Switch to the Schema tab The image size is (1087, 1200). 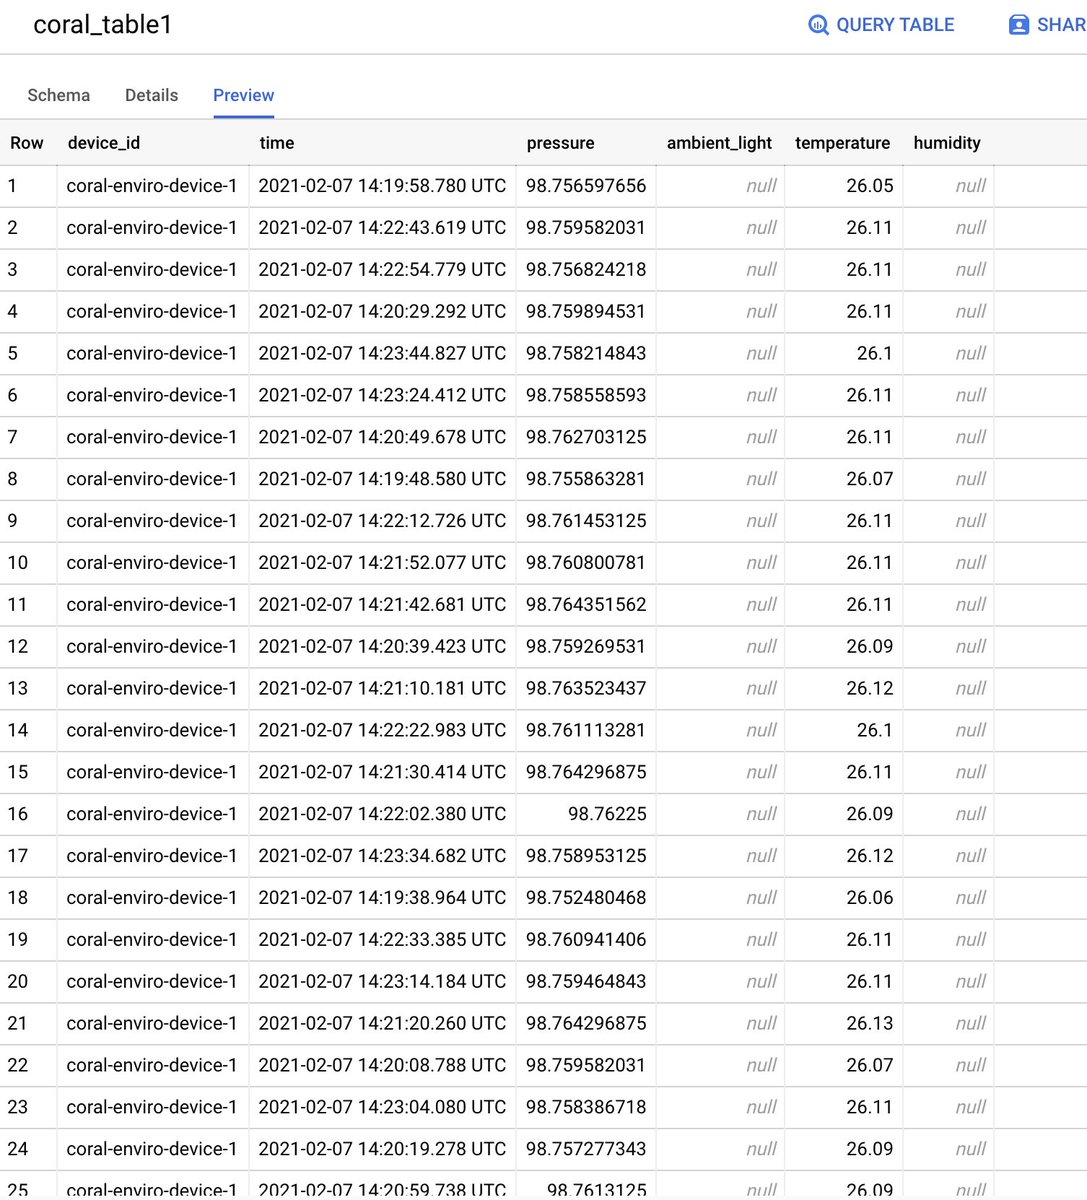58,95
